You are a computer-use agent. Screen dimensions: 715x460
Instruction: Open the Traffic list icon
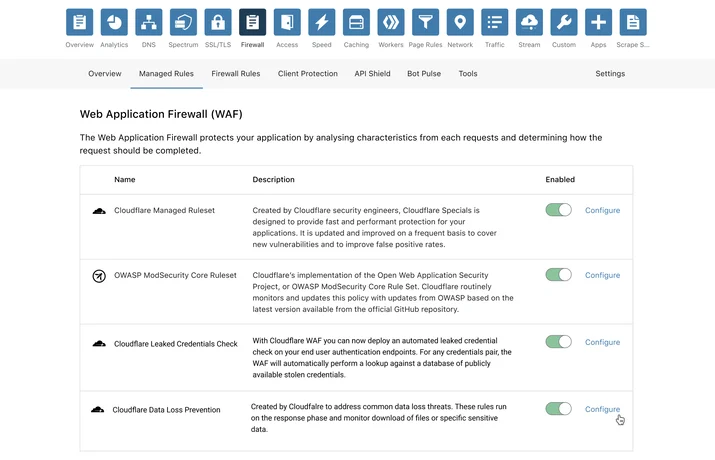point(495,22)
